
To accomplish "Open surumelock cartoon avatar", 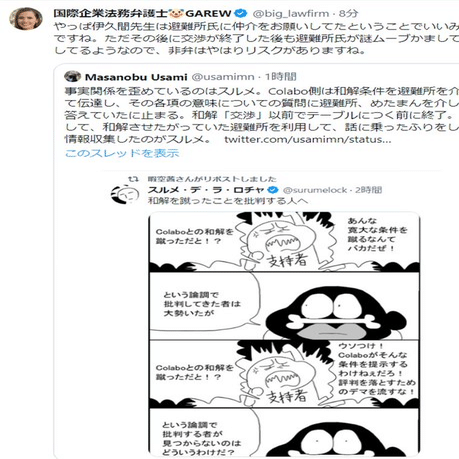I will pos(125,194).
